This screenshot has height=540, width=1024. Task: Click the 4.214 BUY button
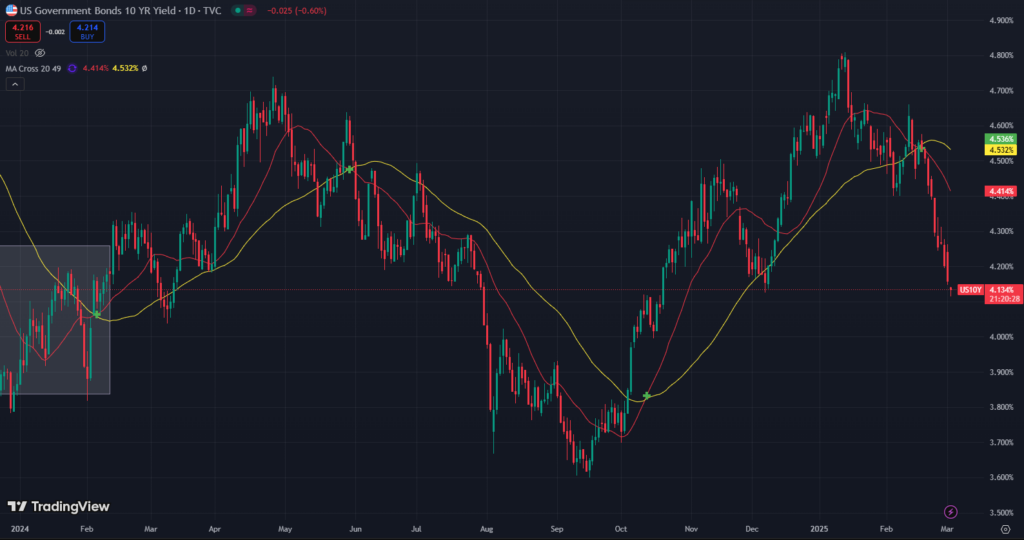(x=88, y=31)
